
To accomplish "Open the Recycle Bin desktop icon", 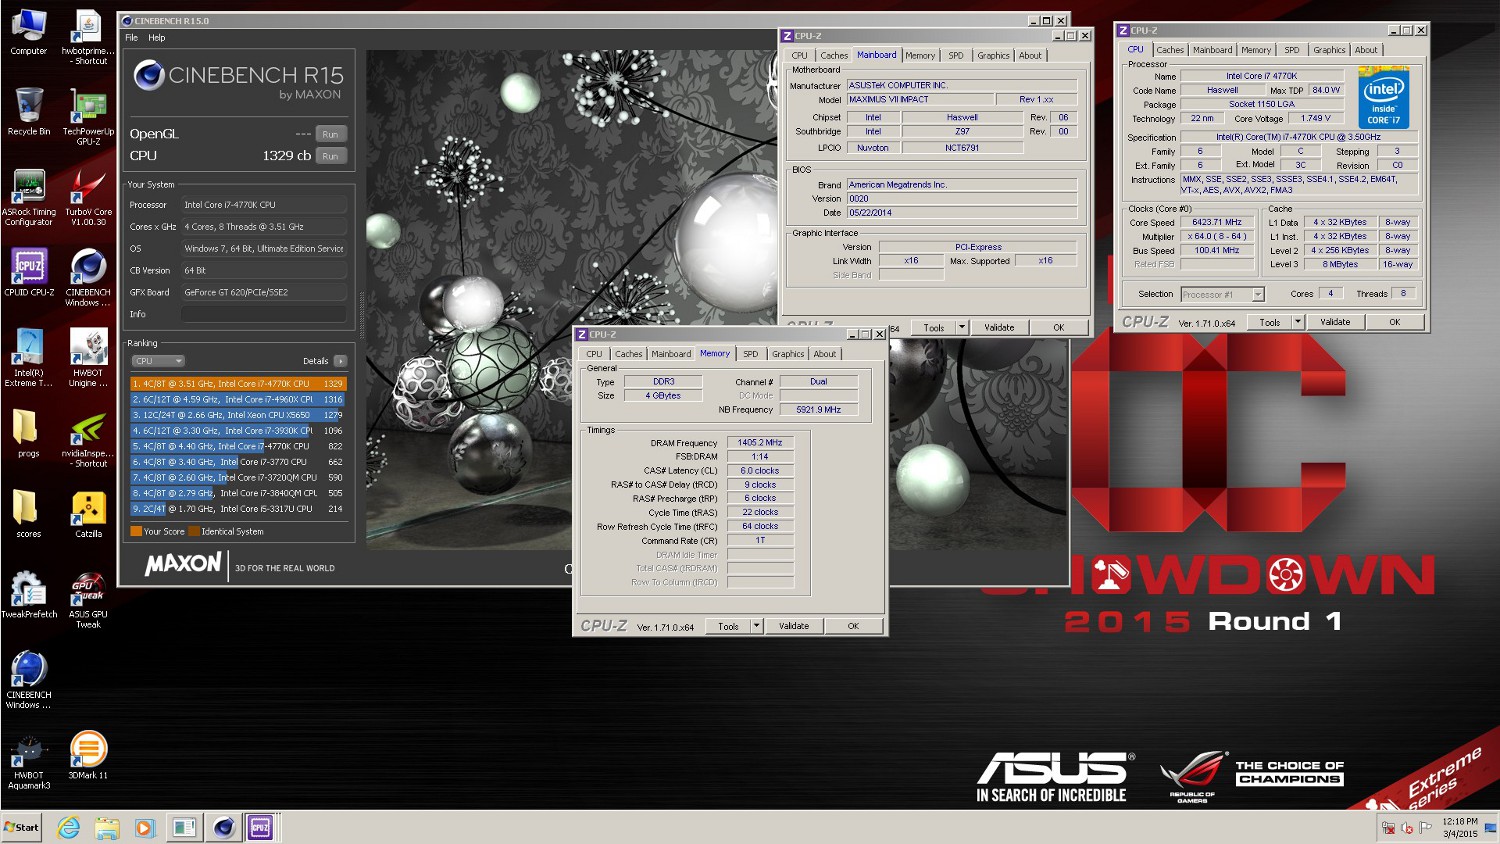I will click(28, 112).
